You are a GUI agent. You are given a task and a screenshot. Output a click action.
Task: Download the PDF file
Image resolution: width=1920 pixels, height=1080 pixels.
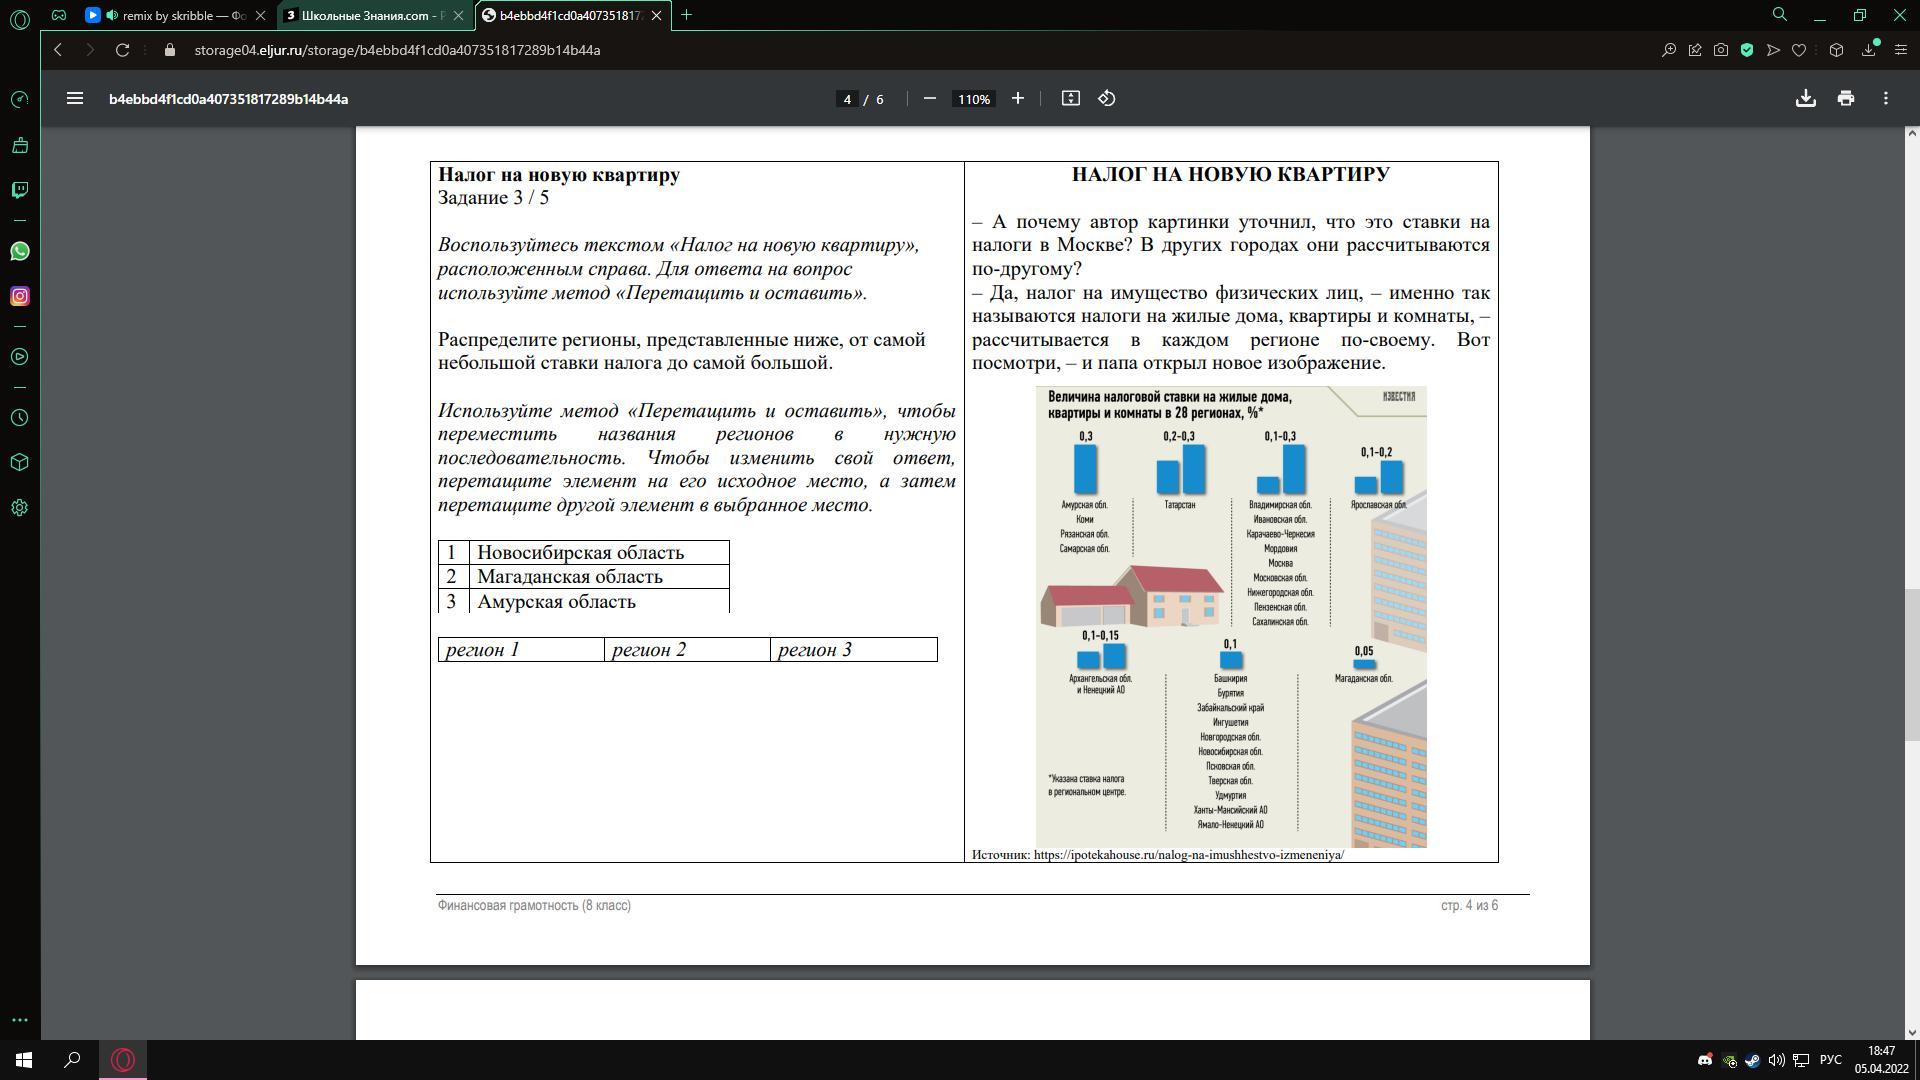pyautogui.click(x=1806, y=98)
